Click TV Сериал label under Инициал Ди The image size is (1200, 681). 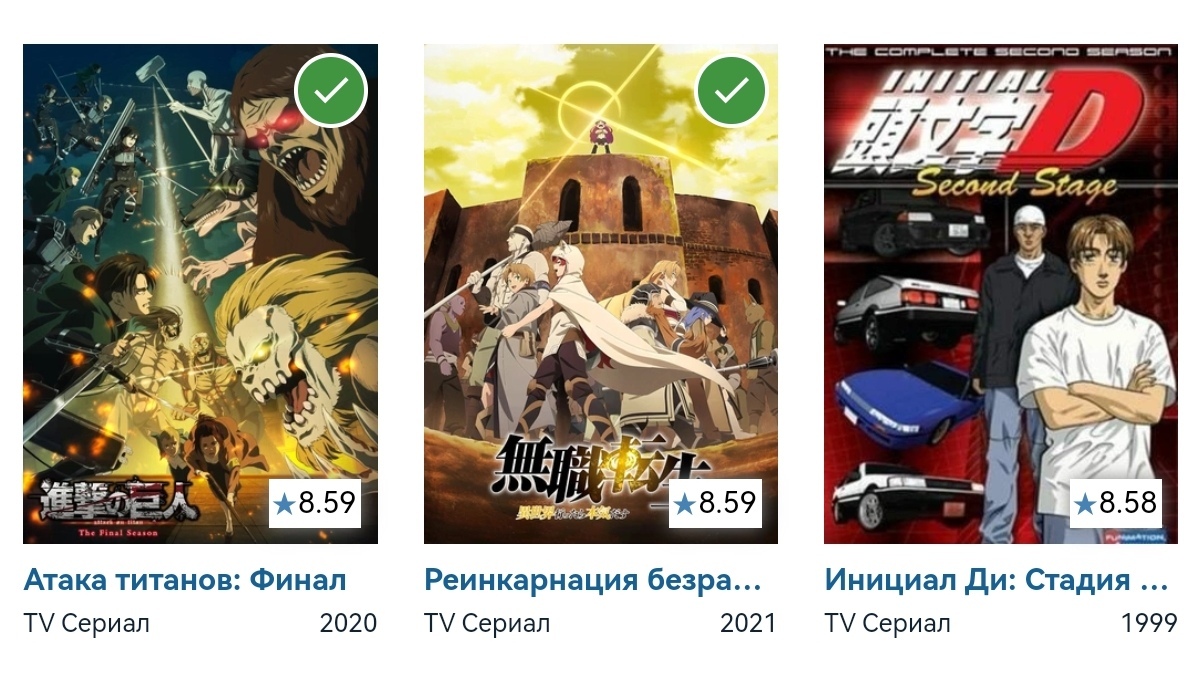887,624
